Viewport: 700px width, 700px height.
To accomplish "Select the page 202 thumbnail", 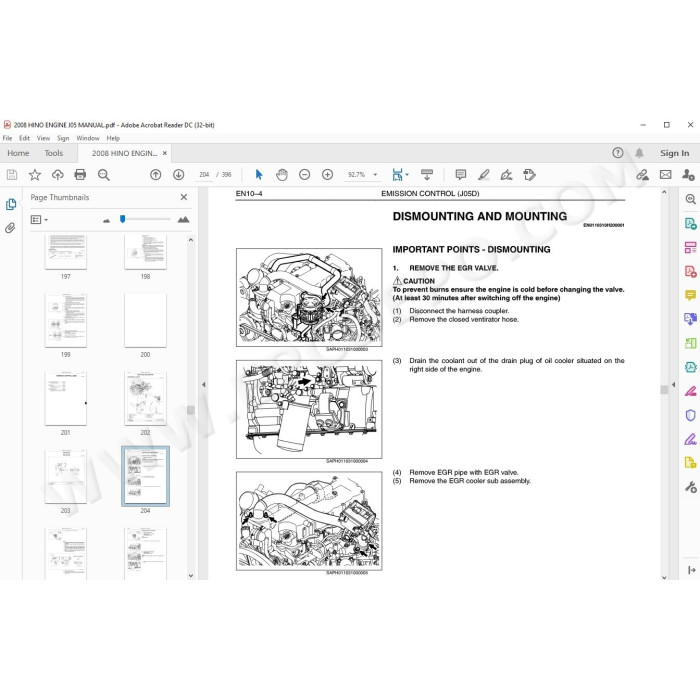I will (146, 398).
